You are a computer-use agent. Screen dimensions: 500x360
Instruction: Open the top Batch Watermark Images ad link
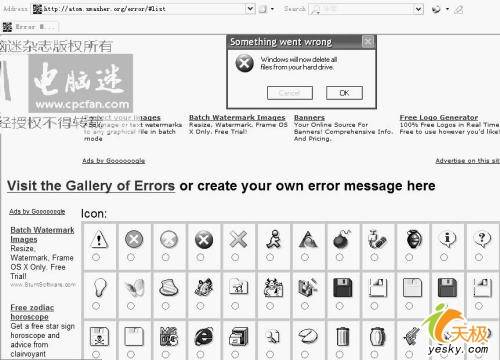237,118
